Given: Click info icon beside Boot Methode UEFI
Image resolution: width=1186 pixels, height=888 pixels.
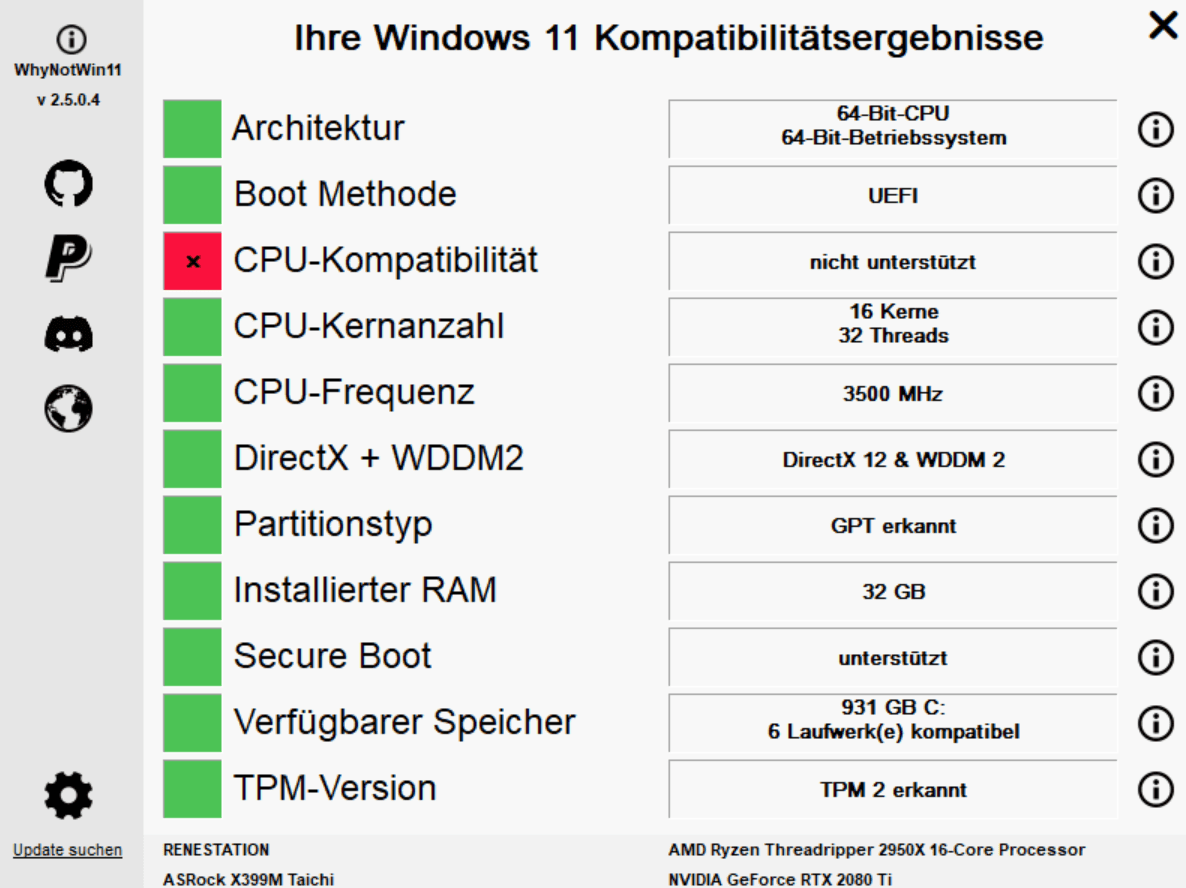Looking at the screenshot, I should pos(1156,195).
